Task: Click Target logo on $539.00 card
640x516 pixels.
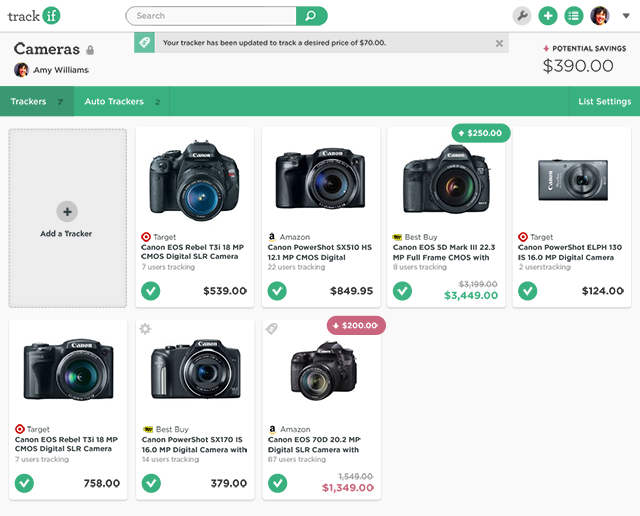Action: pos(146,237)
